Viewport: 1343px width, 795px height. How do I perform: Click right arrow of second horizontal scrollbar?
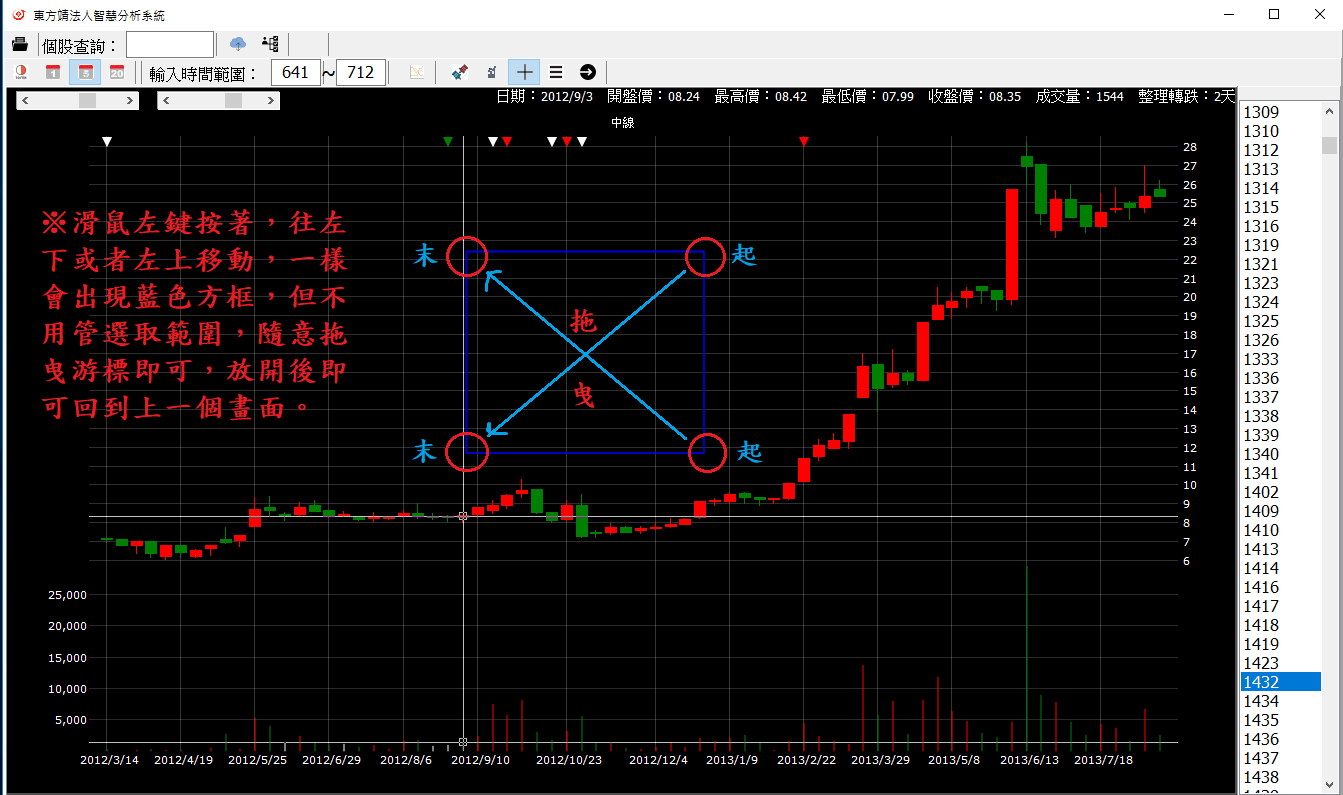(272, 101)
